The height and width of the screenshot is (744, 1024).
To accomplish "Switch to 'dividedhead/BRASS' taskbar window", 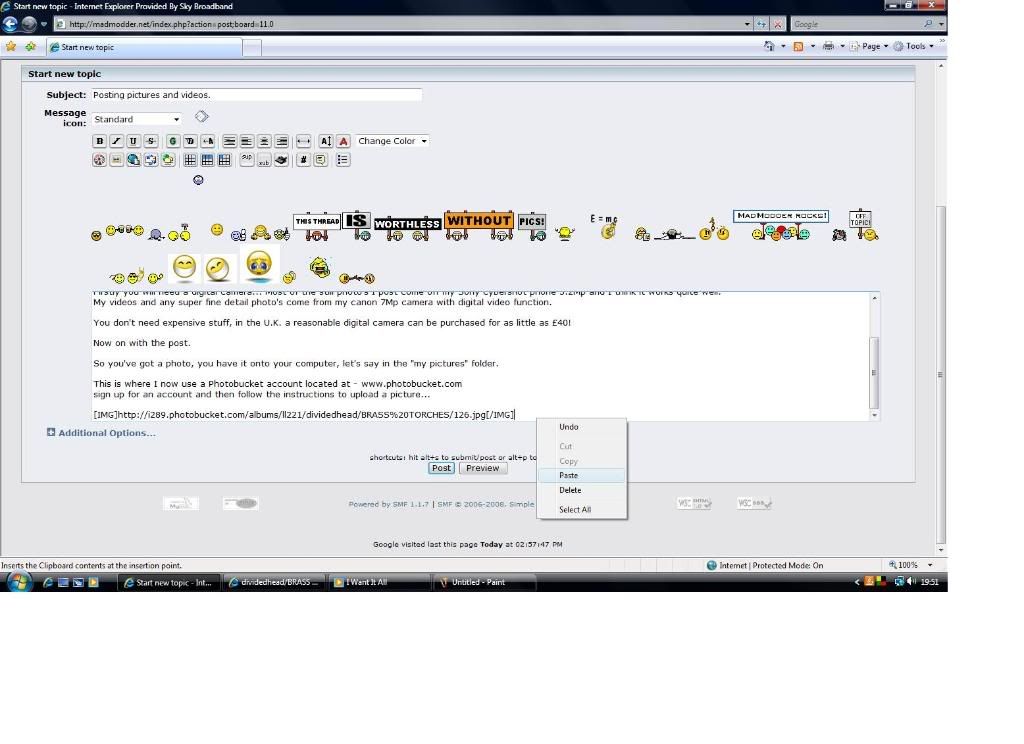I will 274,582.
